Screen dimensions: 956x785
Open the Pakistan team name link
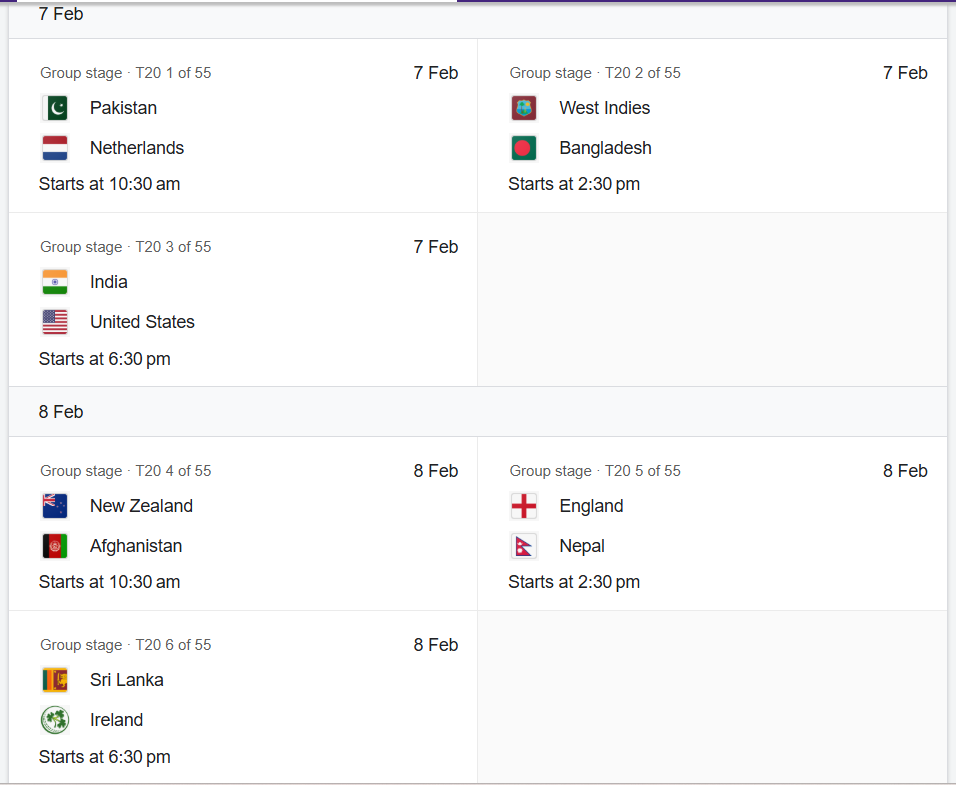pos(123,108)
